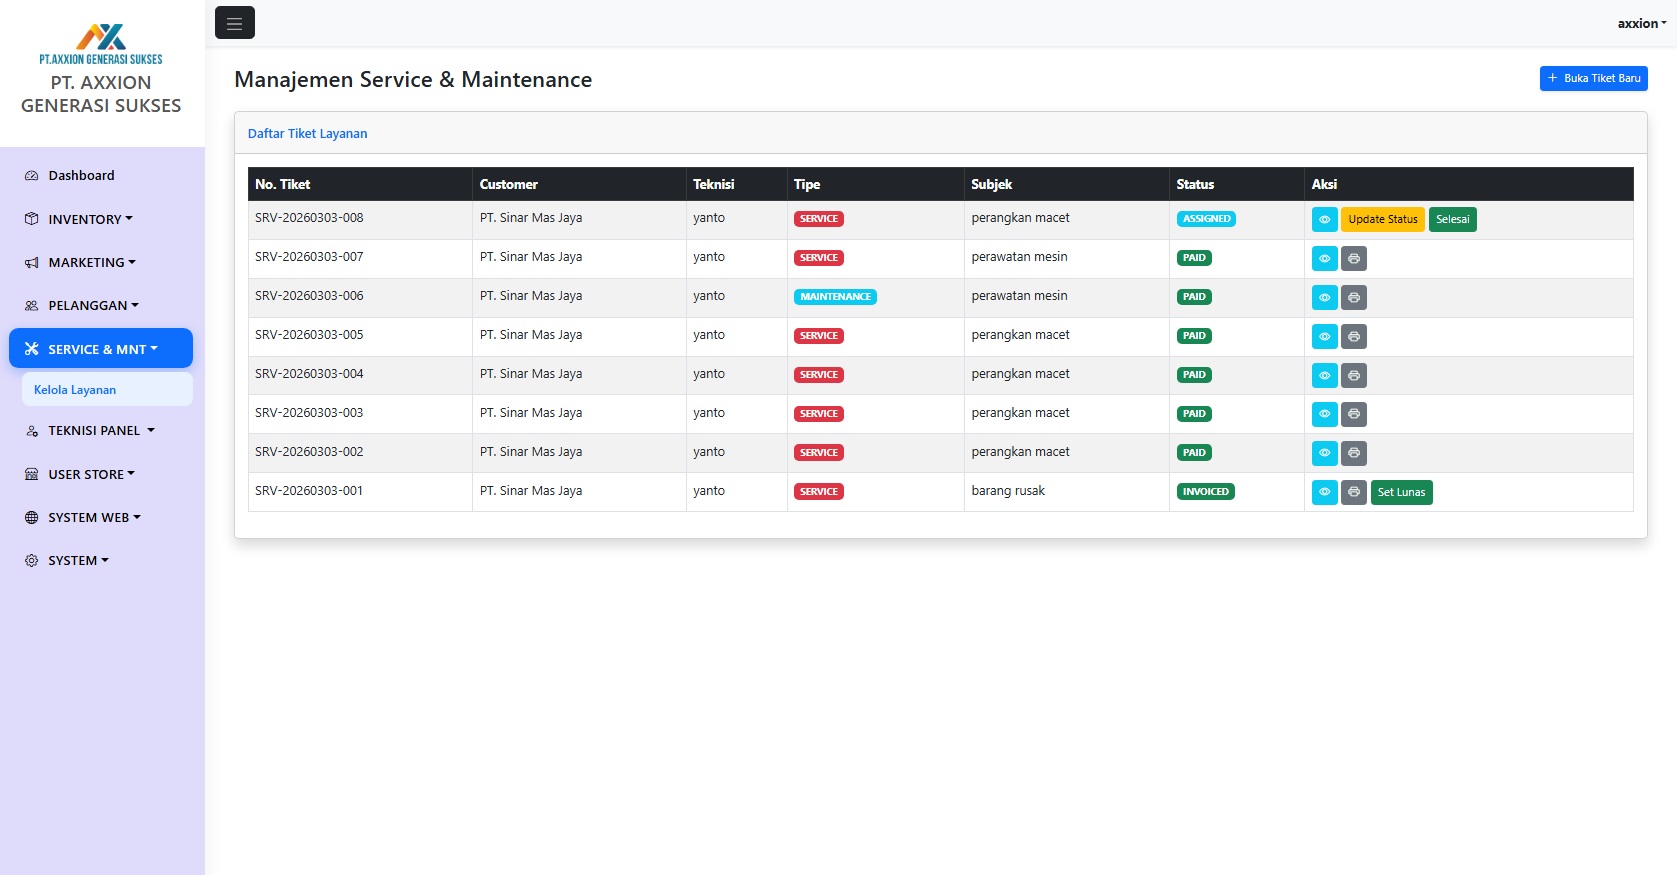View ticket SRV-20260303-006 with the eye icon
This screenshot has height=875, width=1677.
tap(1324, 297)
